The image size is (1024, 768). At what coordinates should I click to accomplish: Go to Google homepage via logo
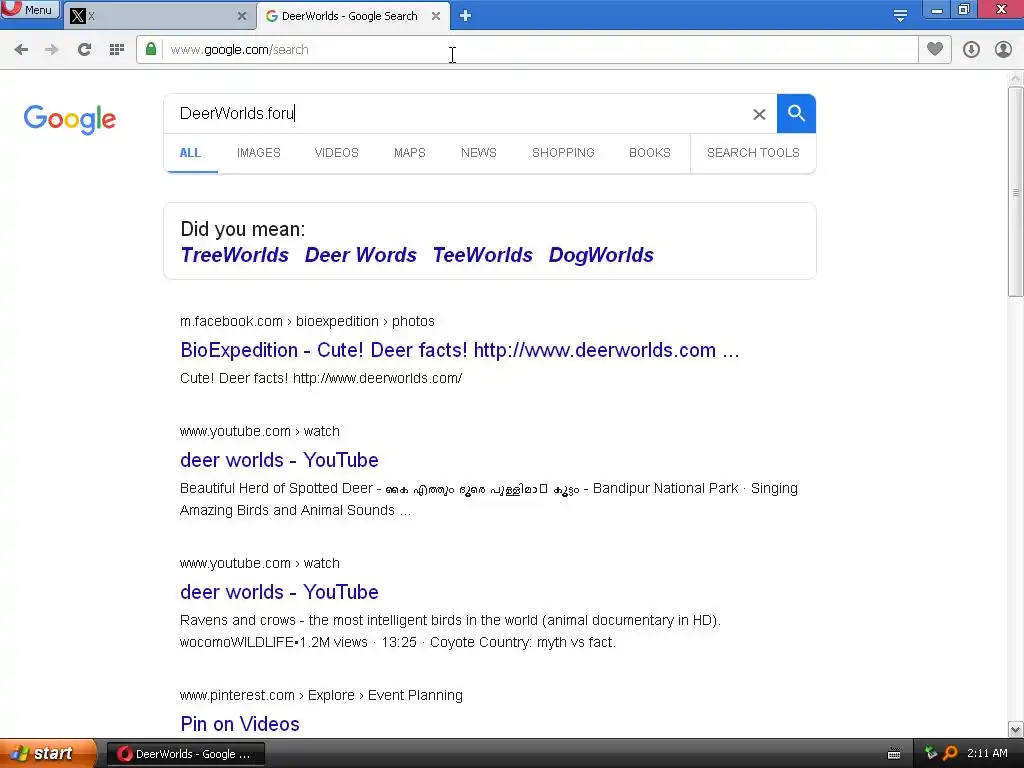coord(70,119)
